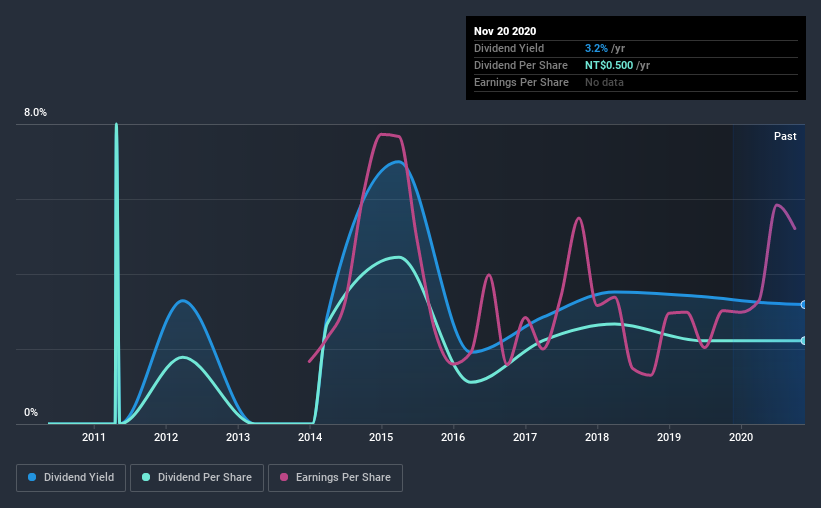Screen dimensions: 821x508
Task: Toggle the Earnings Per Share legend series
Action: (x=336, y=478)
